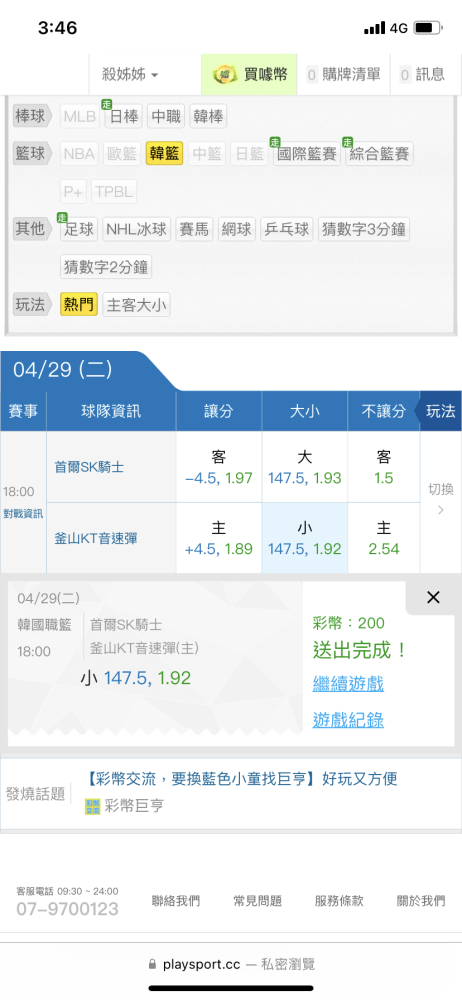Tap the battery icon in status bar
Viewport: 462px width, 1000px height.
tap(428, 28)
